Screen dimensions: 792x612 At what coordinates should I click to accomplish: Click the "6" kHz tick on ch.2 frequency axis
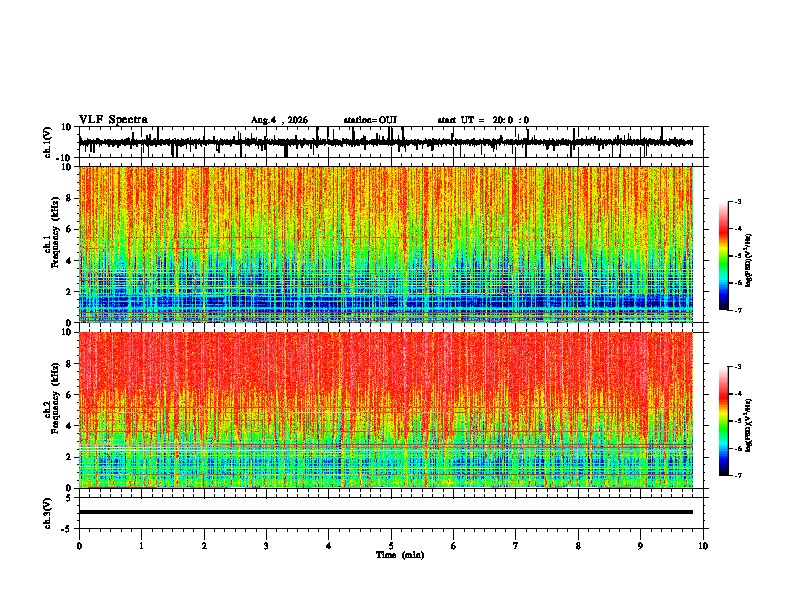pos(70,395)
